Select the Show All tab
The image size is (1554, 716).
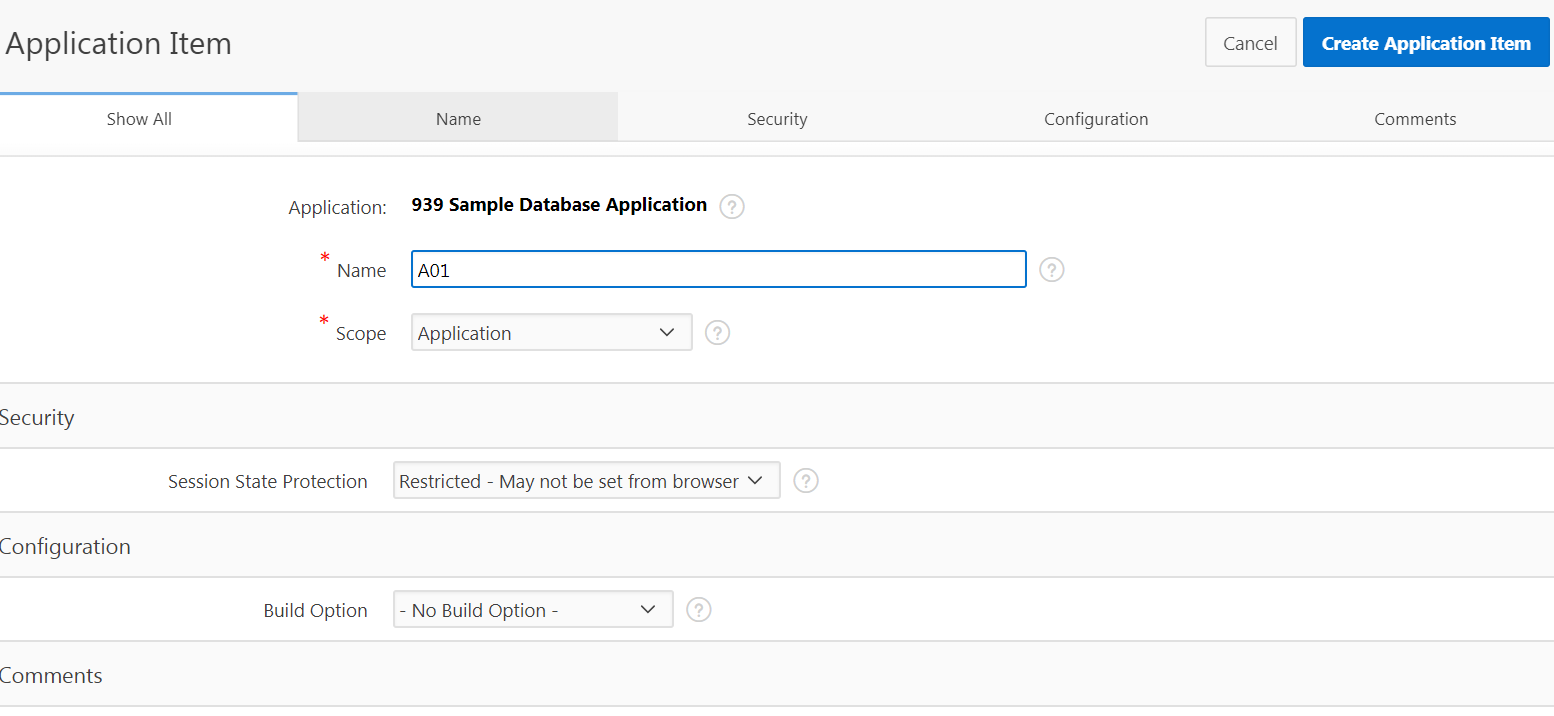tap(138, 118)
